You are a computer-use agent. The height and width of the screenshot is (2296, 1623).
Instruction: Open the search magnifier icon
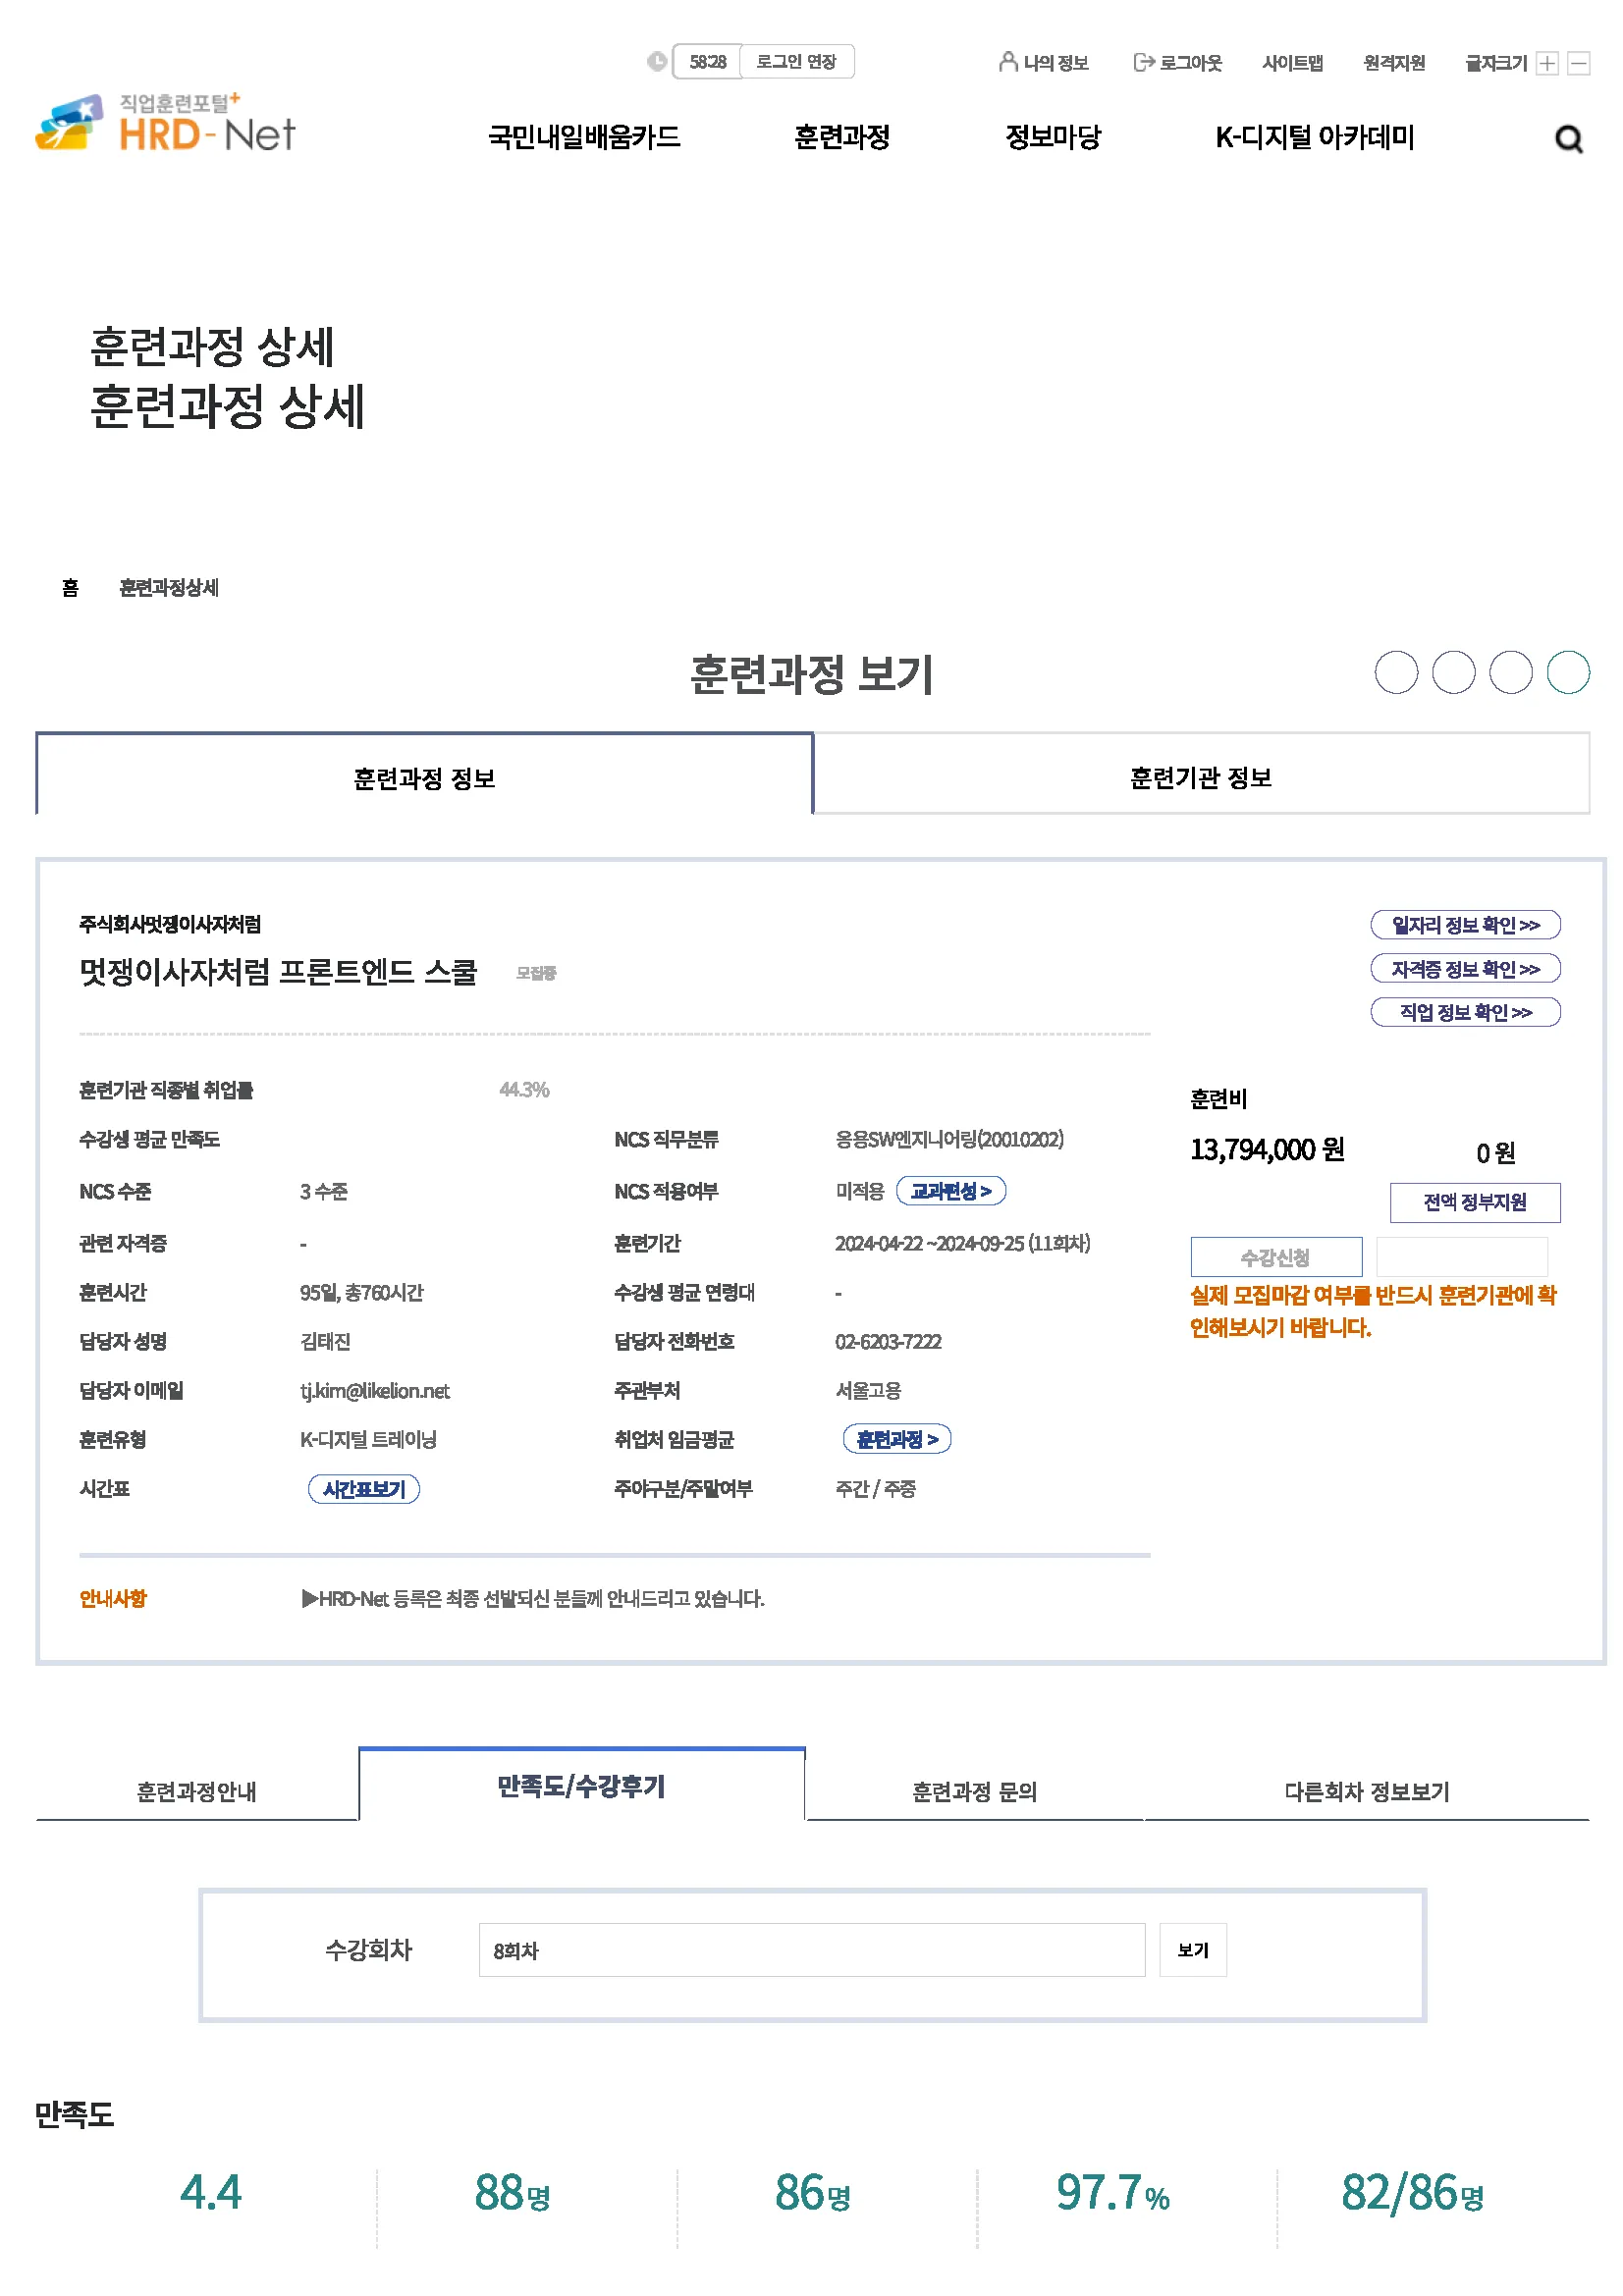pyautogui.click(x=1567, y=139)
